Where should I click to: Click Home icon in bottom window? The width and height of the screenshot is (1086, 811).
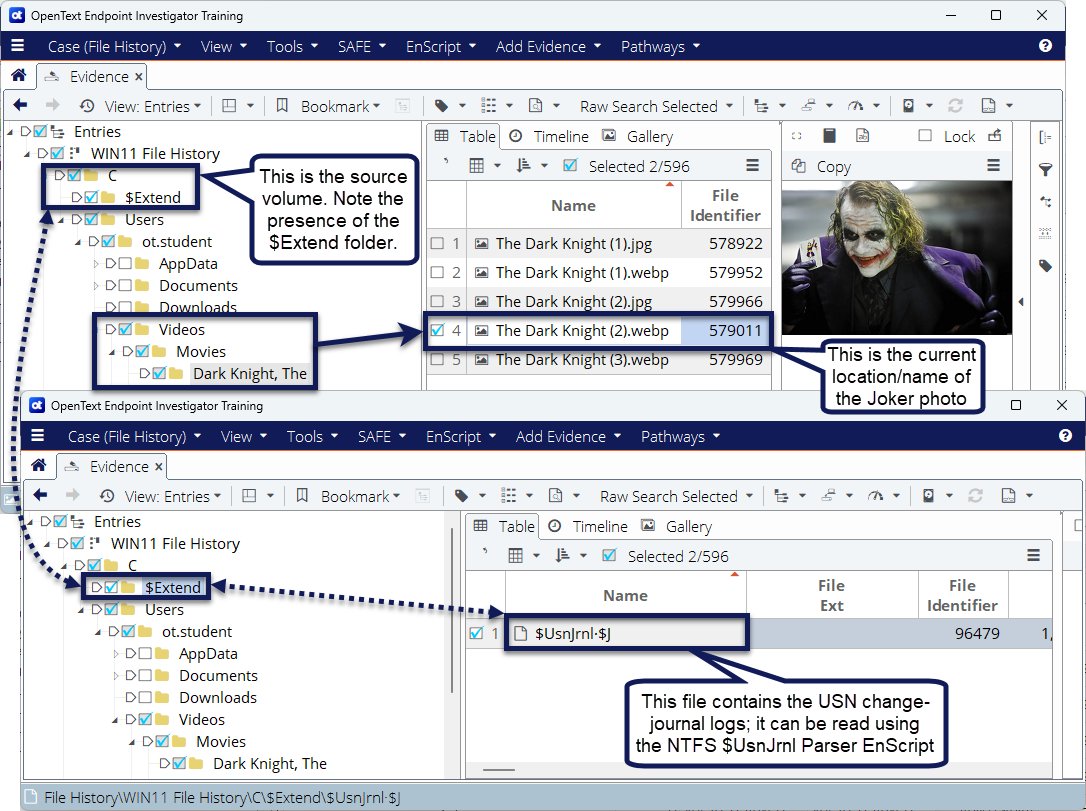(39, 465)
